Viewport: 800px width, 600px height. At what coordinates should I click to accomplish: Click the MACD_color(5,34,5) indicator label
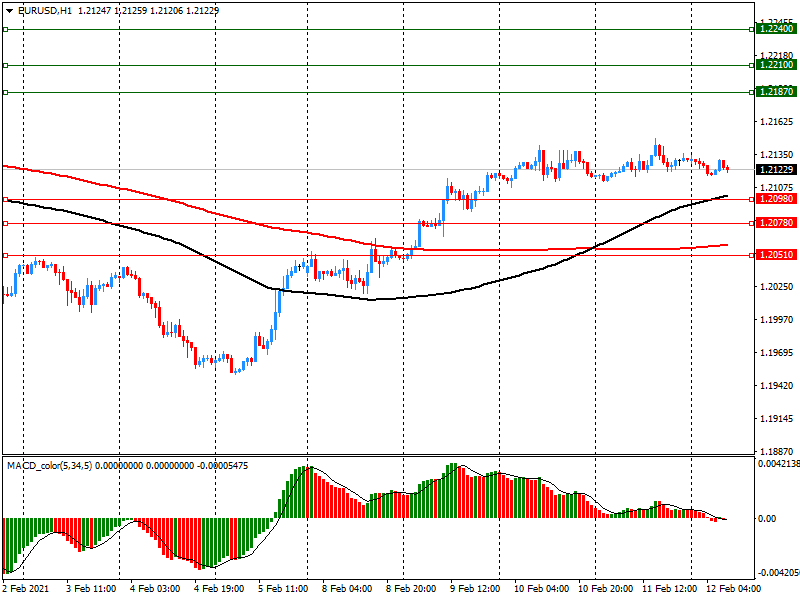point(50,466)
